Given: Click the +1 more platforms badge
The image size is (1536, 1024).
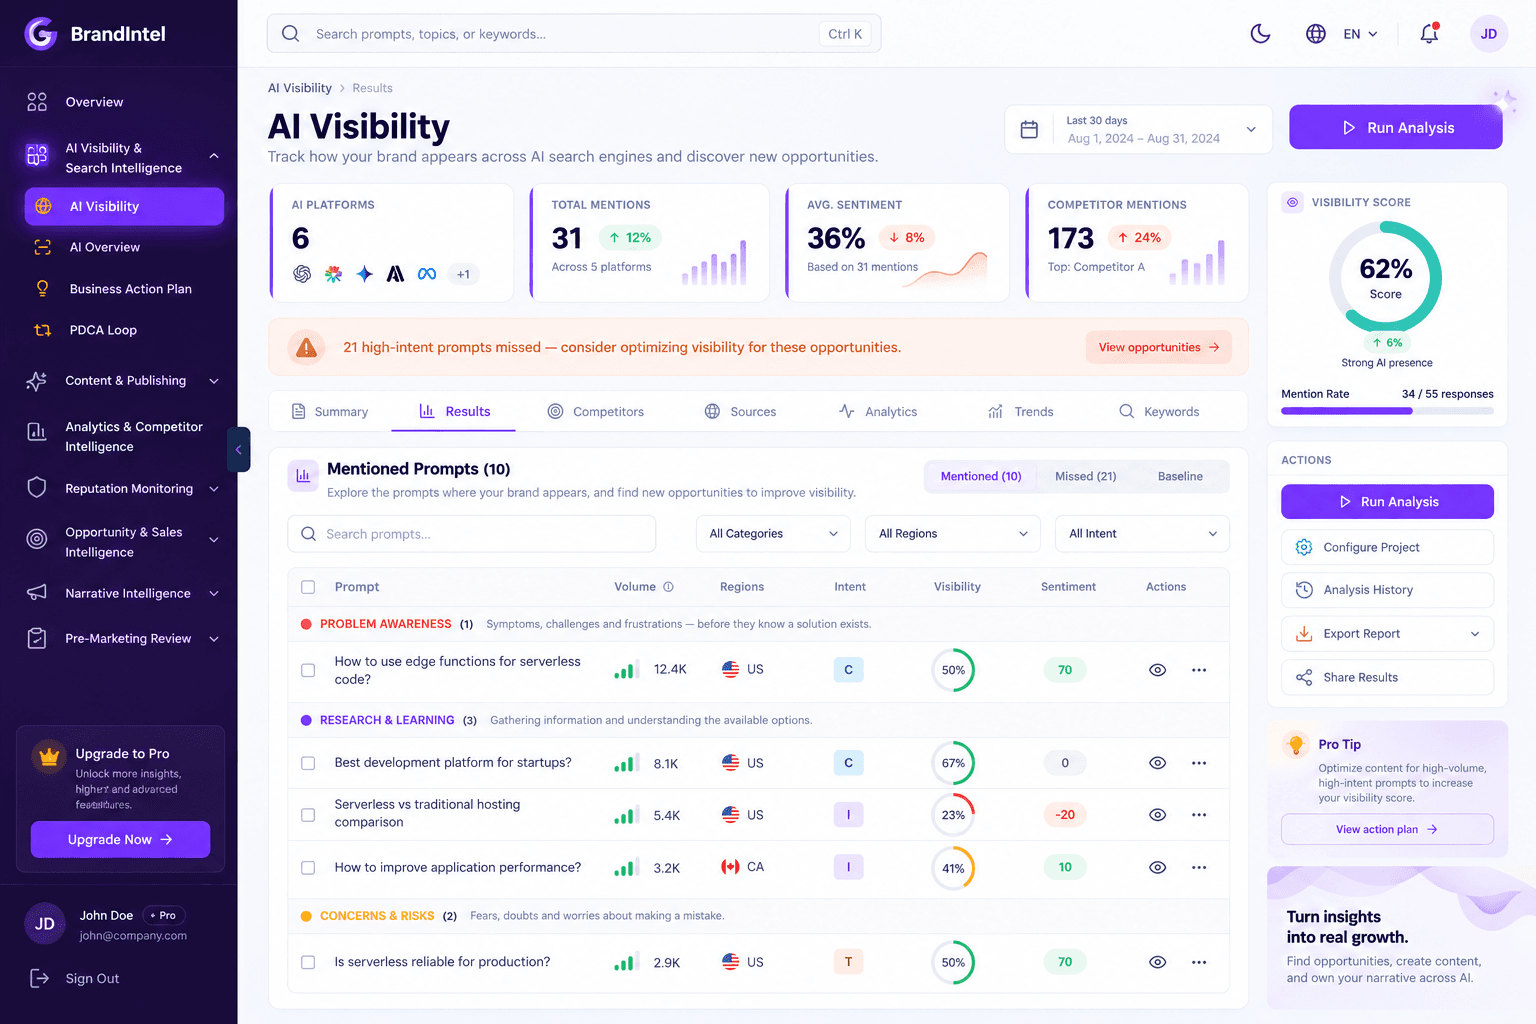Looking at the screenshot, I should (463, 274).
